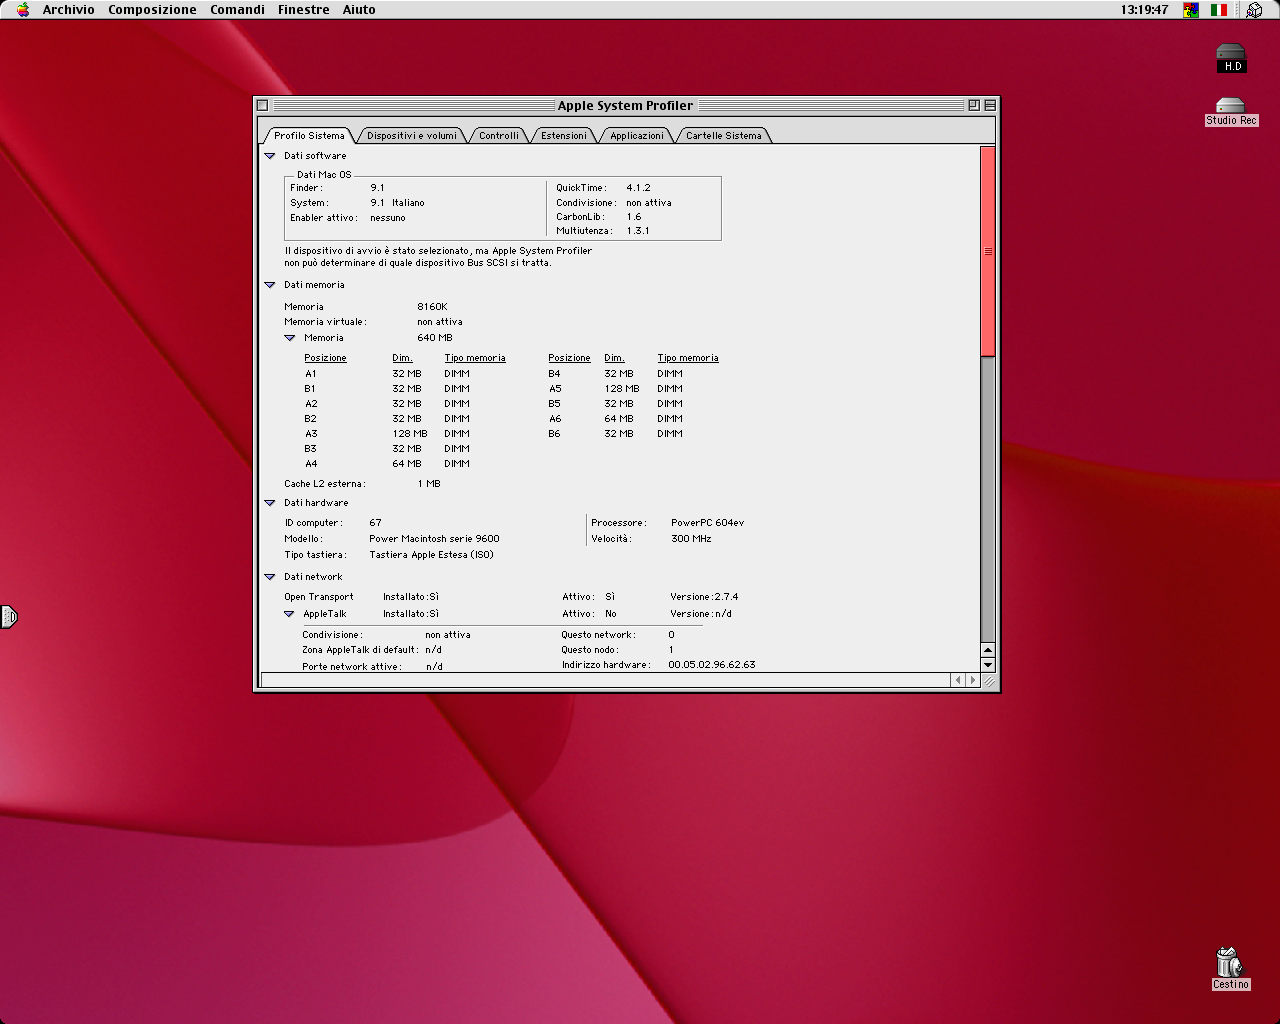The height and width of the screenshot is (1024, 1280).
Task: Select the Profilo Sistema tab
Action: [x=309, y=136]
